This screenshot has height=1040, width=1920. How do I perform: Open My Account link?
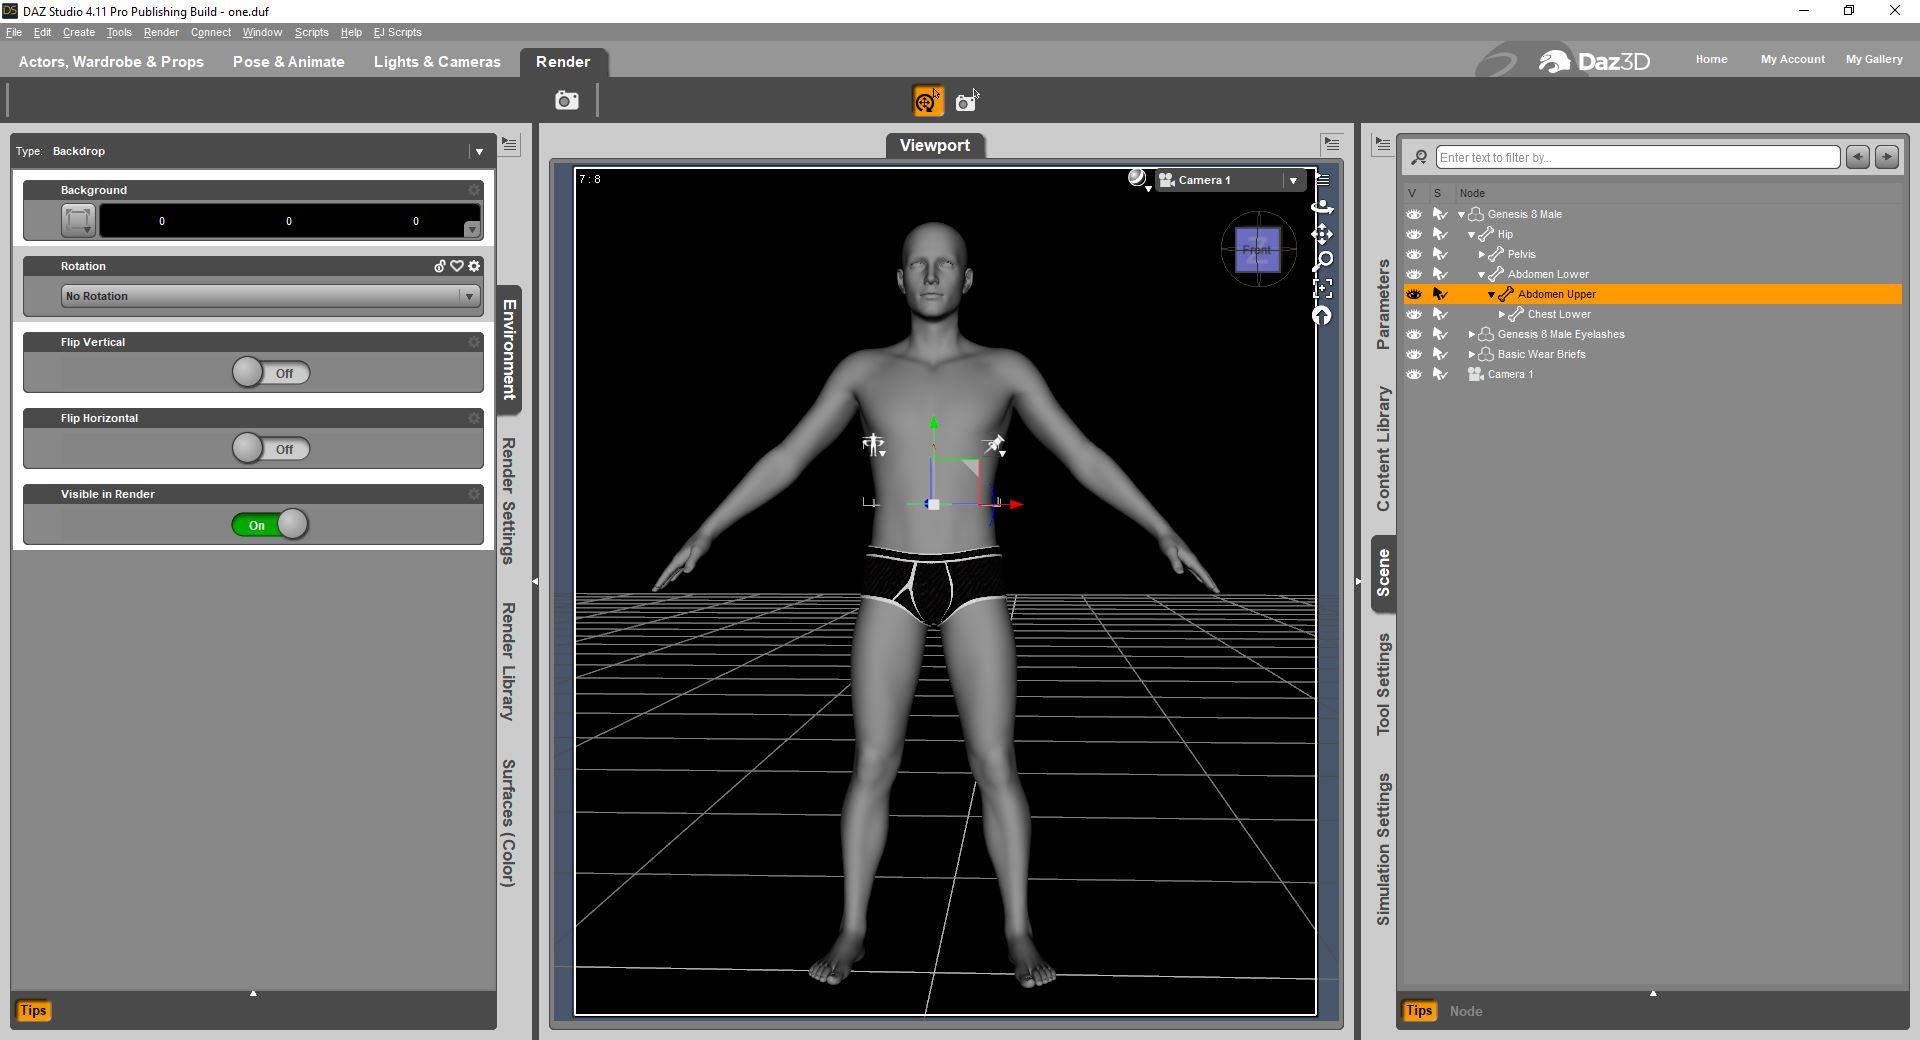coord(1793,59)
